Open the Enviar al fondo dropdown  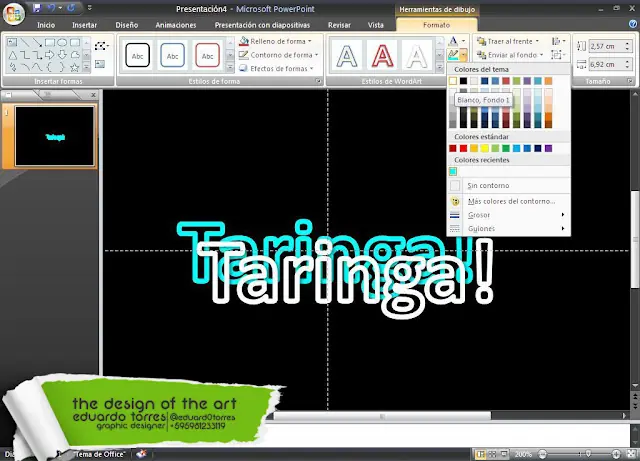tap(511, 55)
